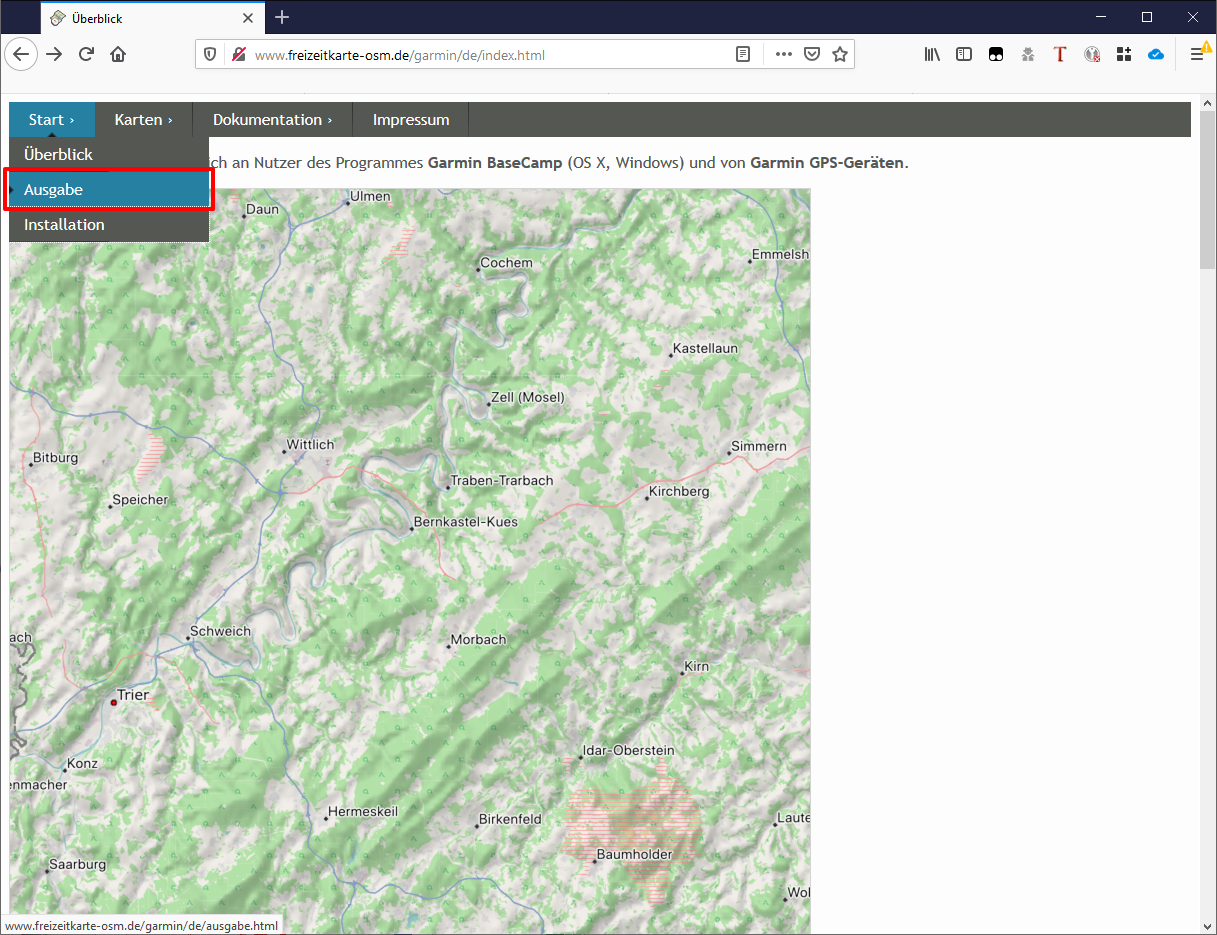Screen dimensions: 1217x935
Task: Click the globe extension with red badge
Action: (1092, 55)
